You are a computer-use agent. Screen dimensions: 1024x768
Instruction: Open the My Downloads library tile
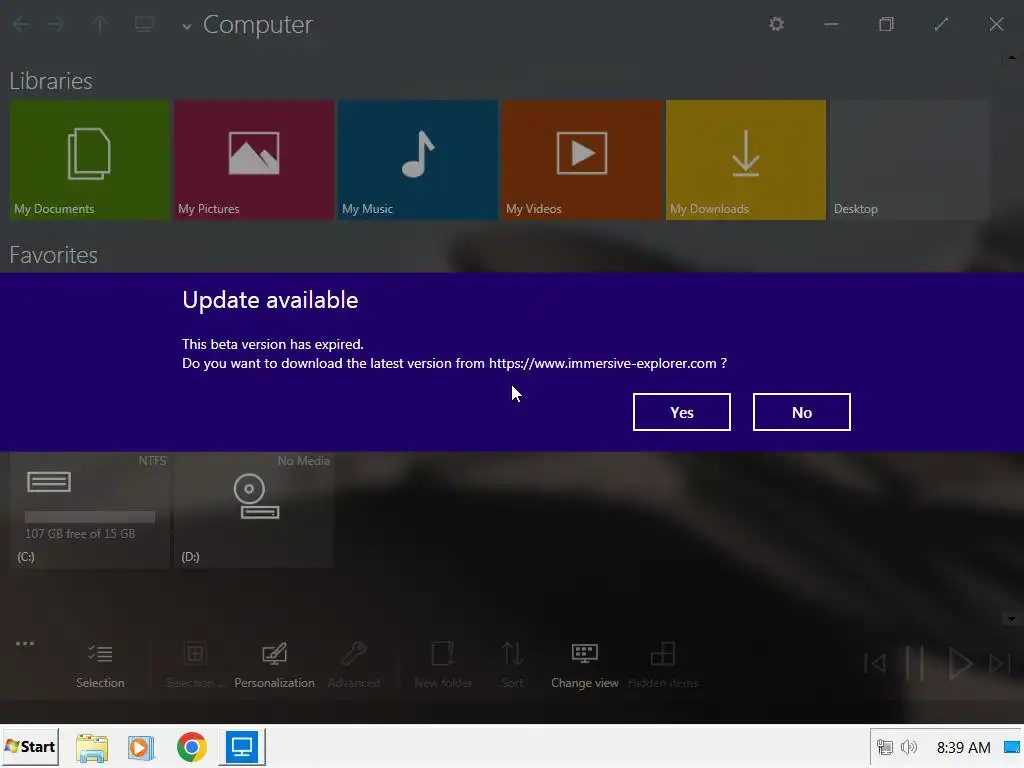click(746, 160)
